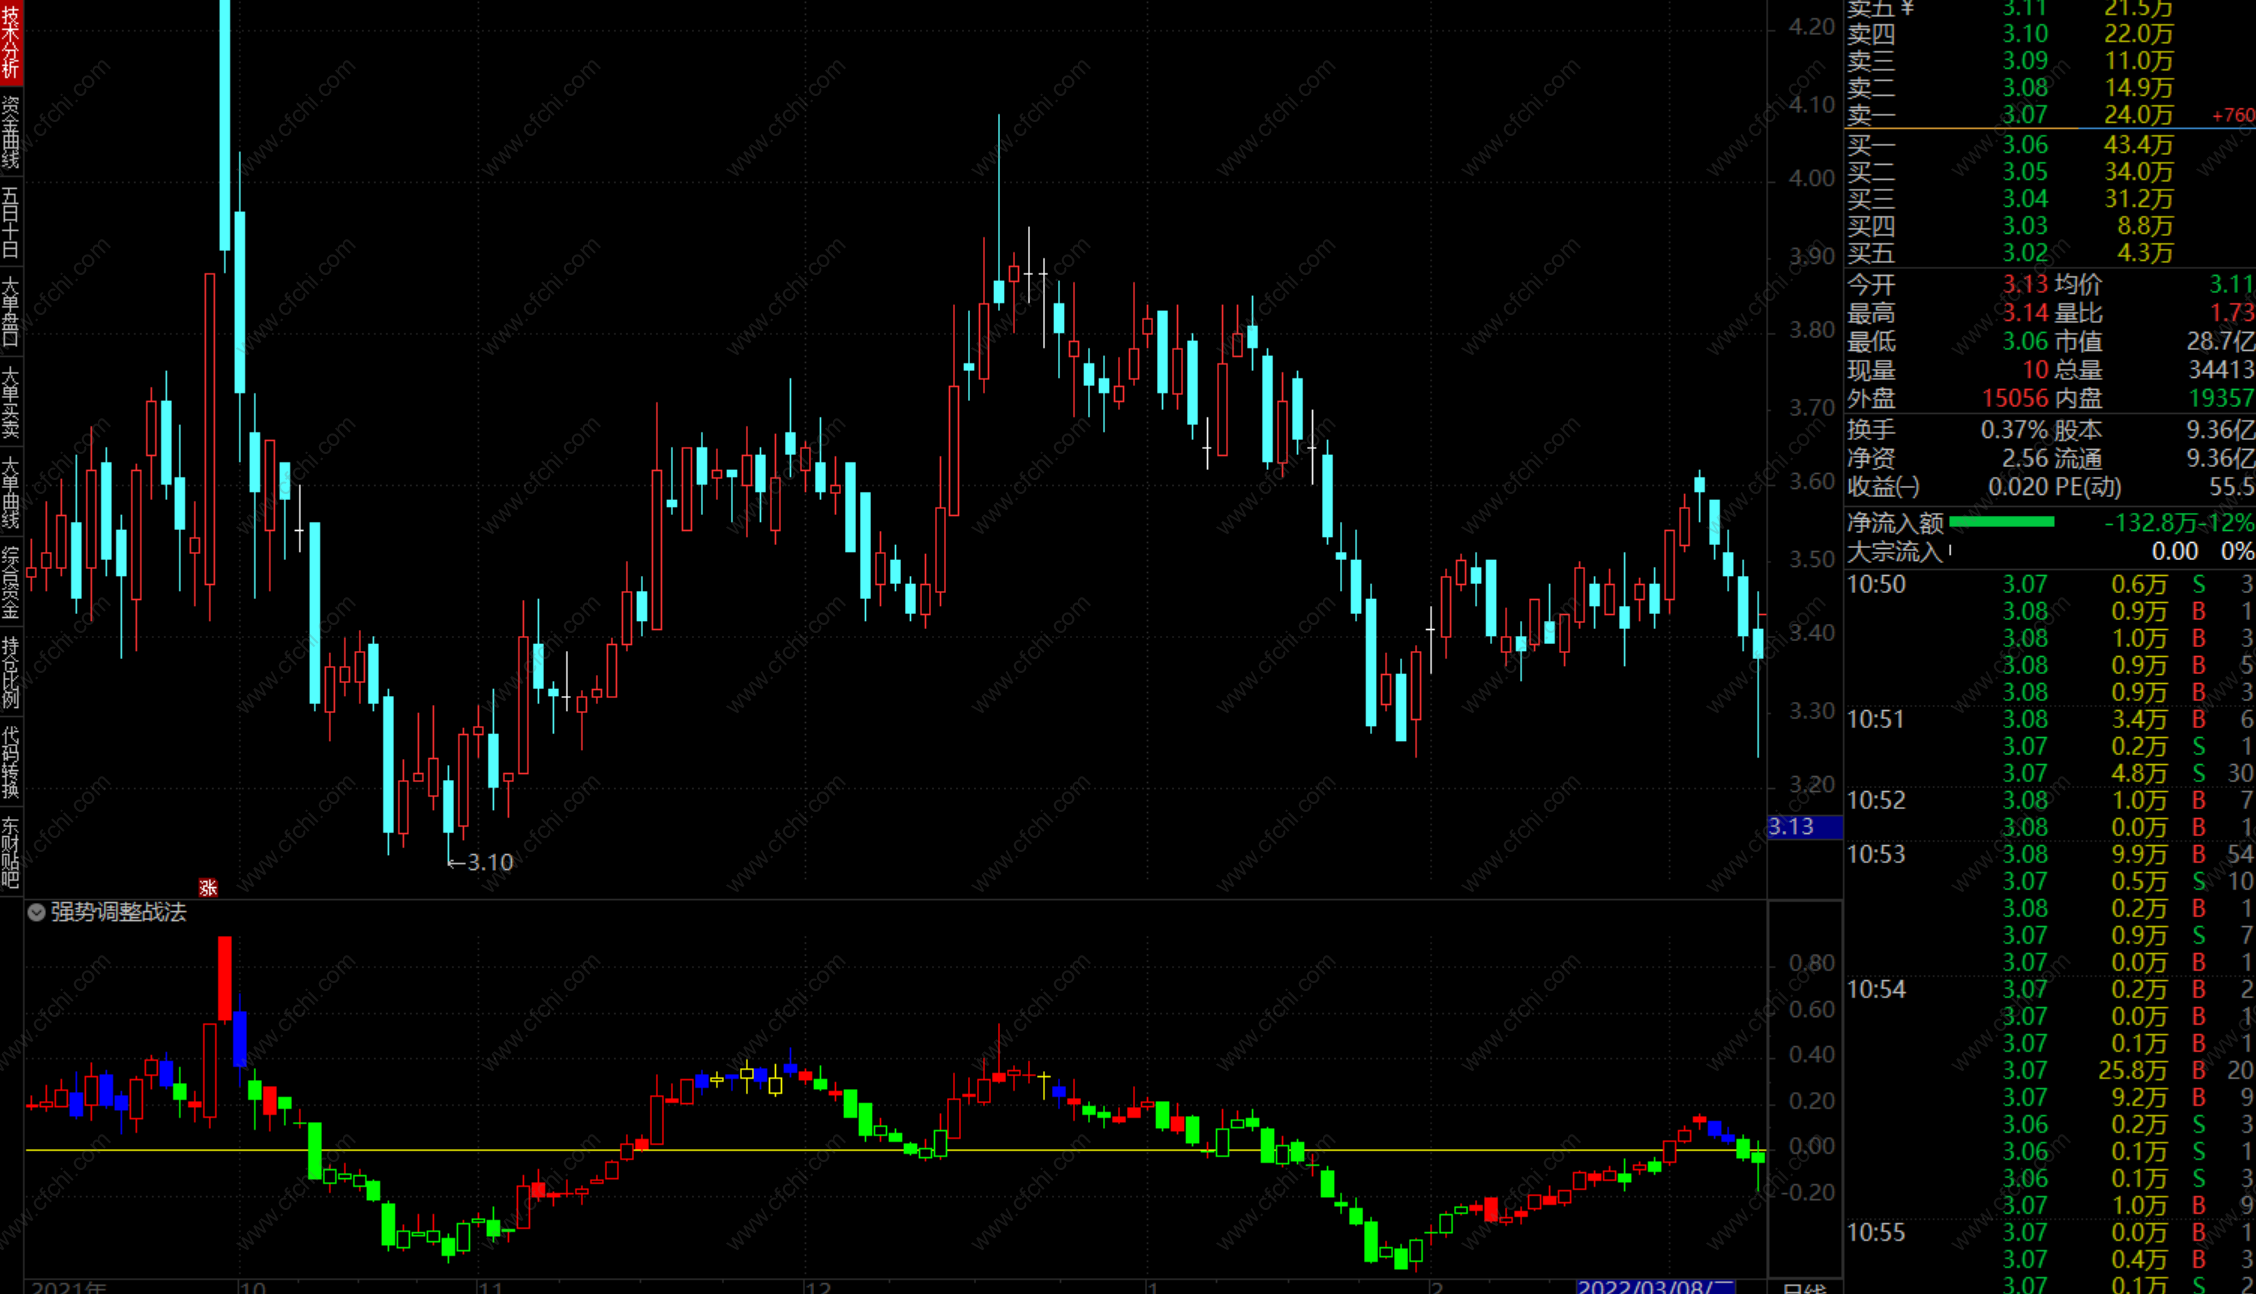Select the 五日十日 sidebar tab

point(11,222)
